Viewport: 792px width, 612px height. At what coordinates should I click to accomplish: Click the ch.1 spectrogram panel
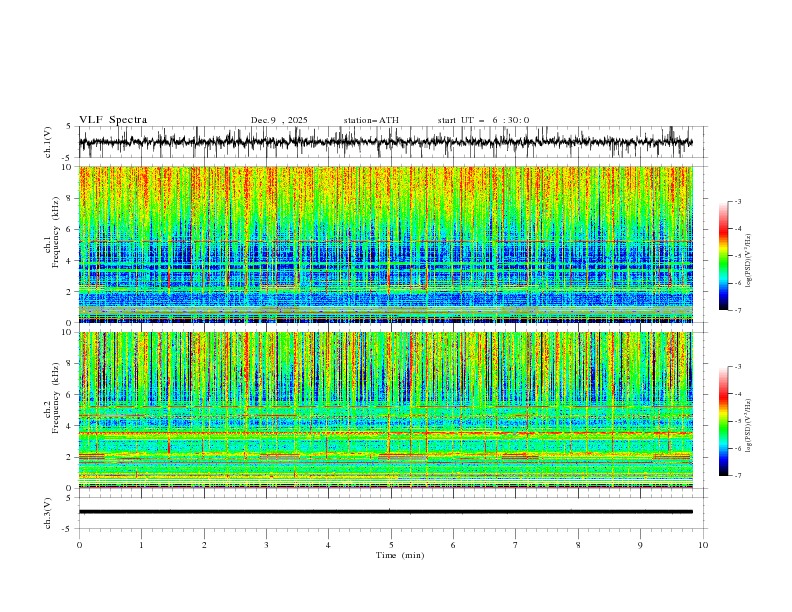point(385,244)
